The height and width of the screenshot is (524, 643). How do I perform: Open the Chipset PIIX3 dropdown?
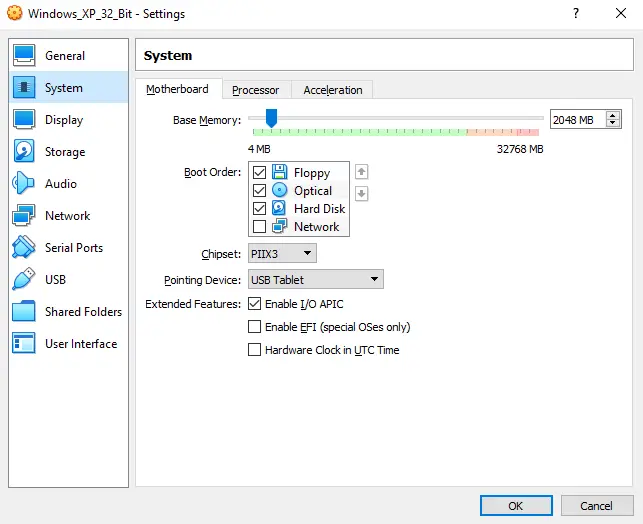coord(282,253)
